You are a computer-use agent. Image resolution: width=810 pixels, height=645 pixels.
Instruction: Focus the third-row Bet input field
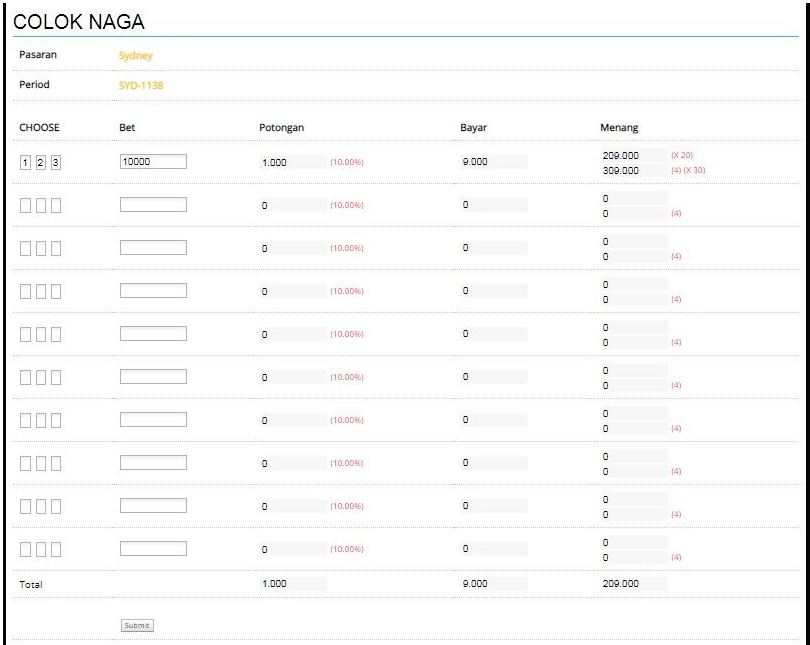pos(153,247)
